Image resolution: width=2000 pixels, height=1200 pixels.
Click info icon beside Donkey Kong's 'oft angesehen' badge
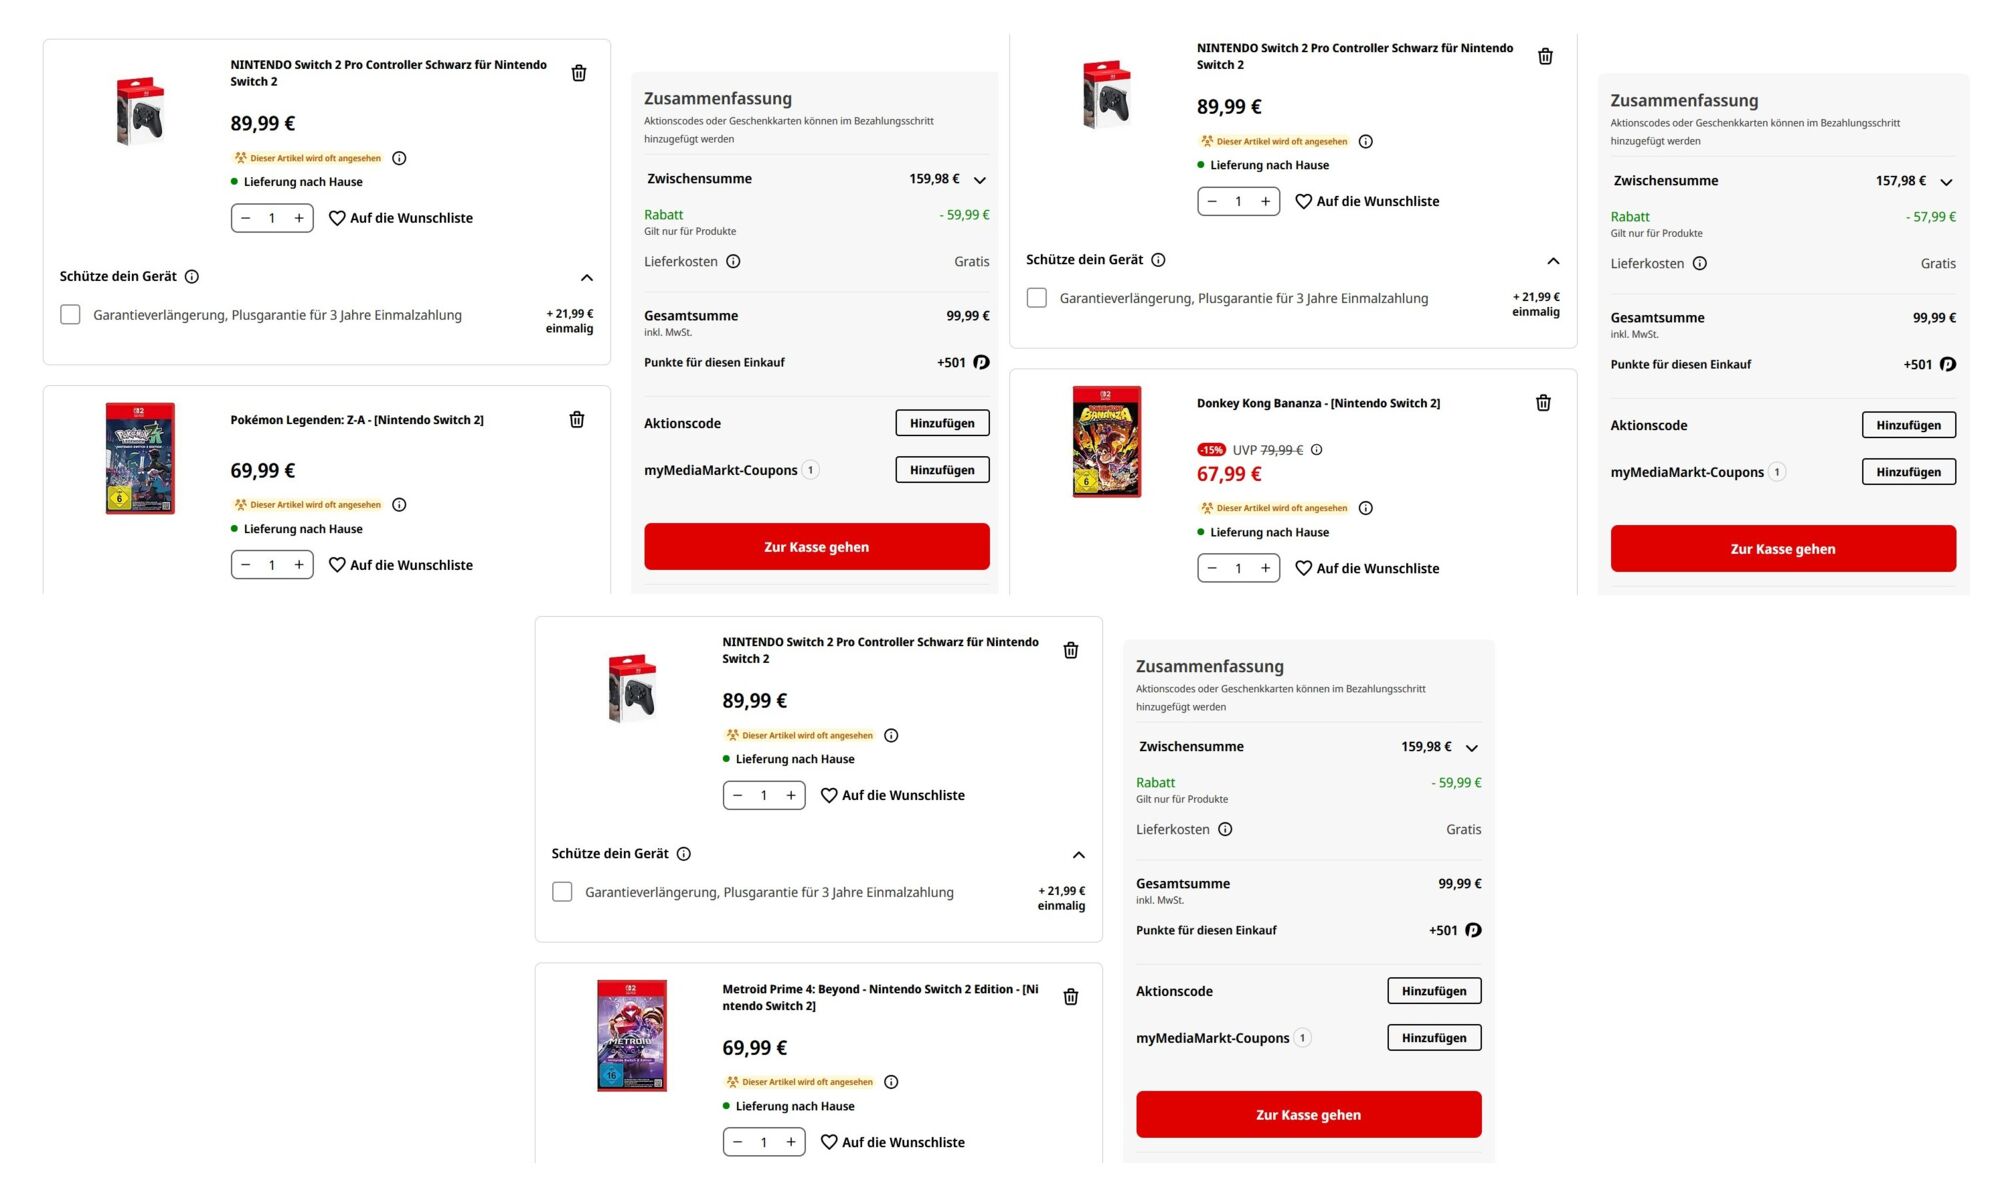coord(1366,508)
